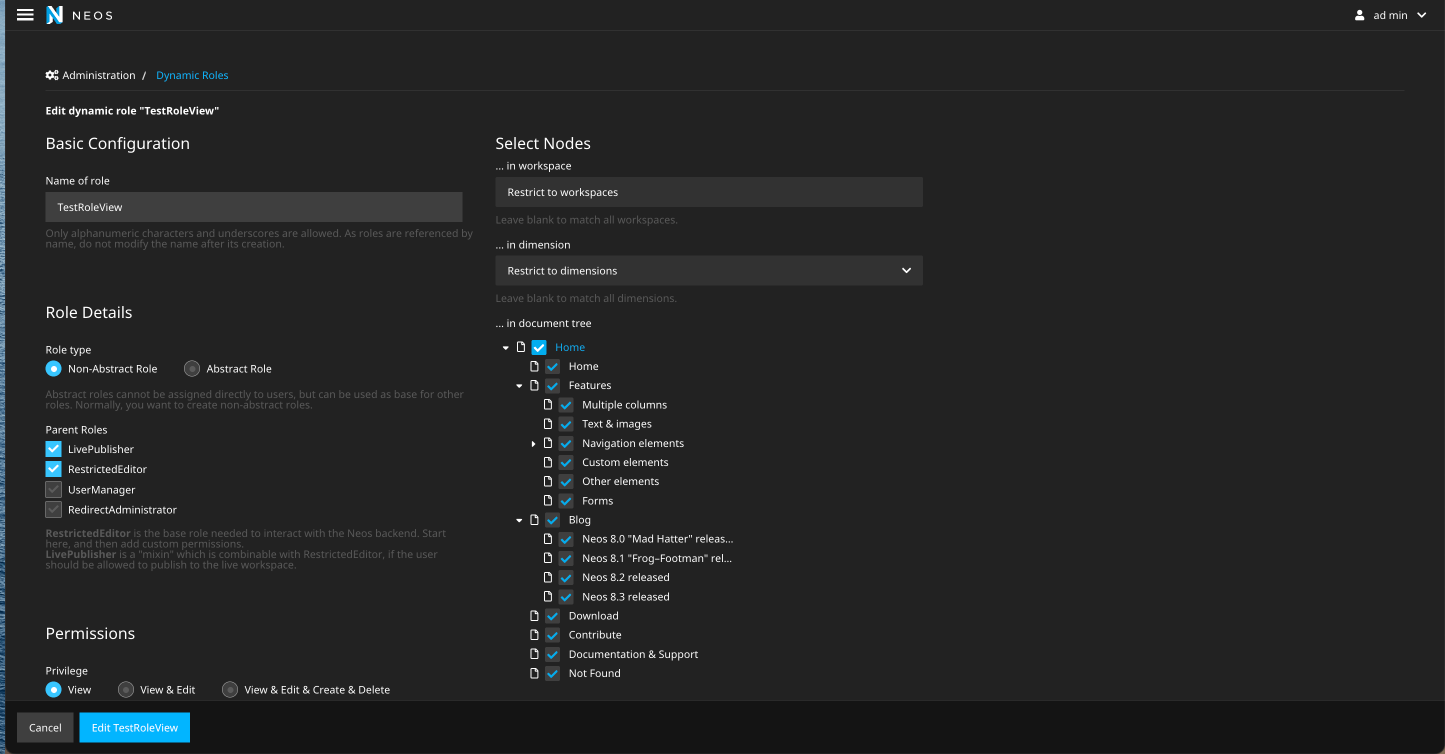Go to the Administration breadcrumb
The height and width of the screenshot is (754, 1445).
pos(99,75)
